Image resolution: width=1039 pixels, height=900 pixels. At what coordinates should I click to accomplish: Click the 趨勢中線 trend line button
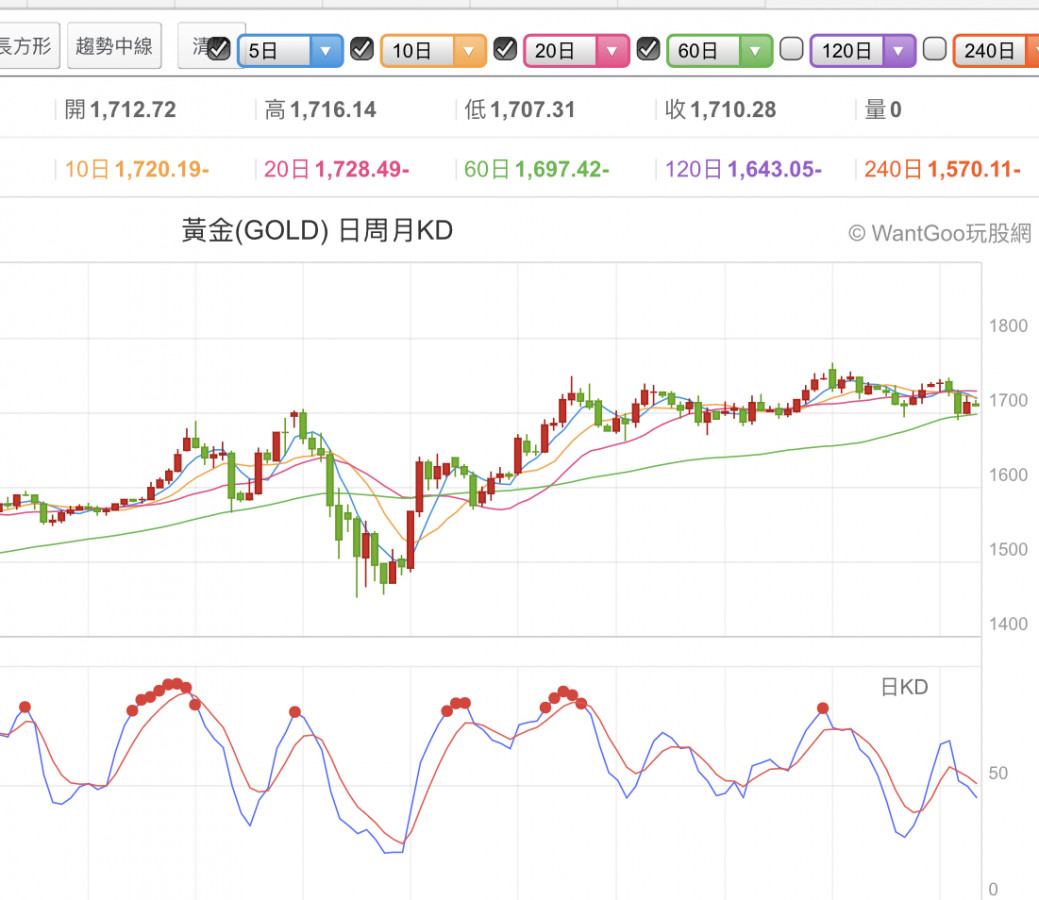click(x=114, y=45)
